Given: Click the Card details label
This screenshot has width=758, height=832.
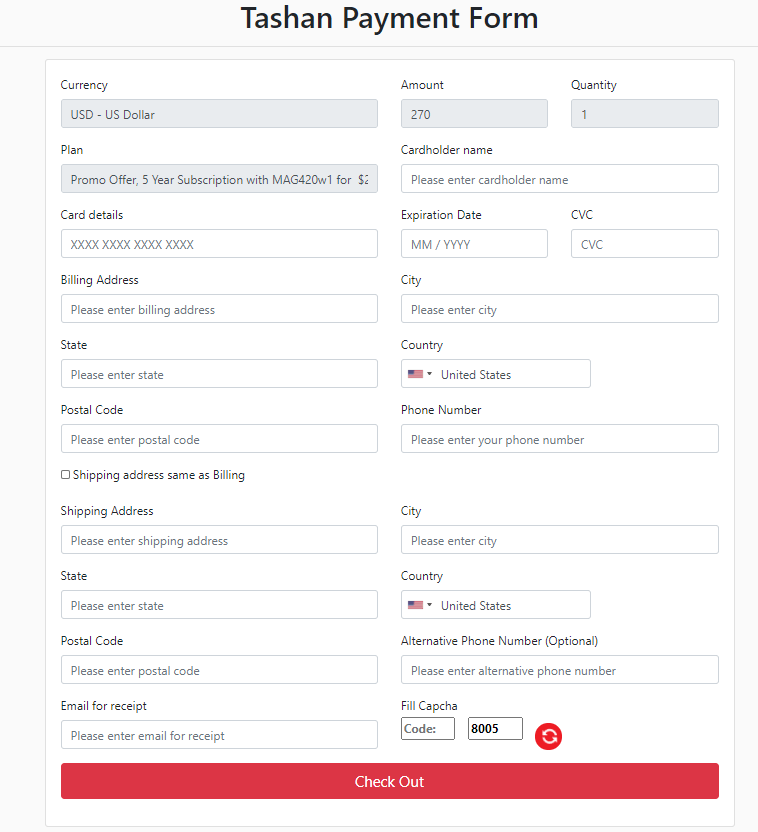Looking at the screenshot, I should click(92, 215).
